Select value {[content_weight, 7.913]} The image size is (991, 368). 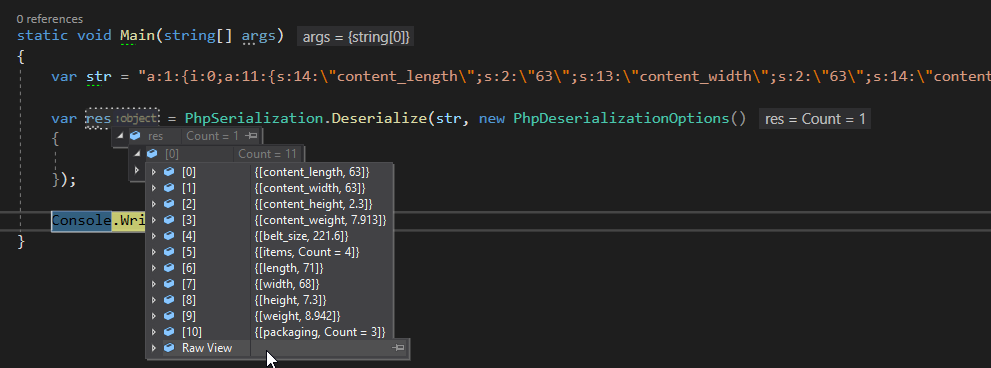click(320, 219)
